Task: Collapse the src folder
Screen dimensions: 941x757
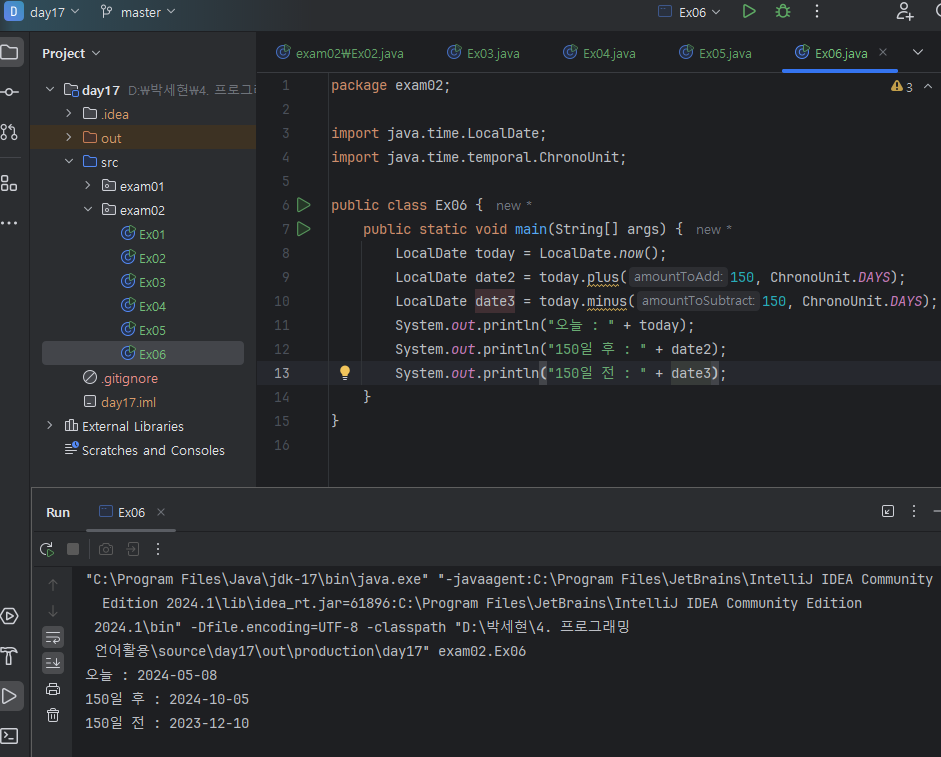Action: point(69,161)
